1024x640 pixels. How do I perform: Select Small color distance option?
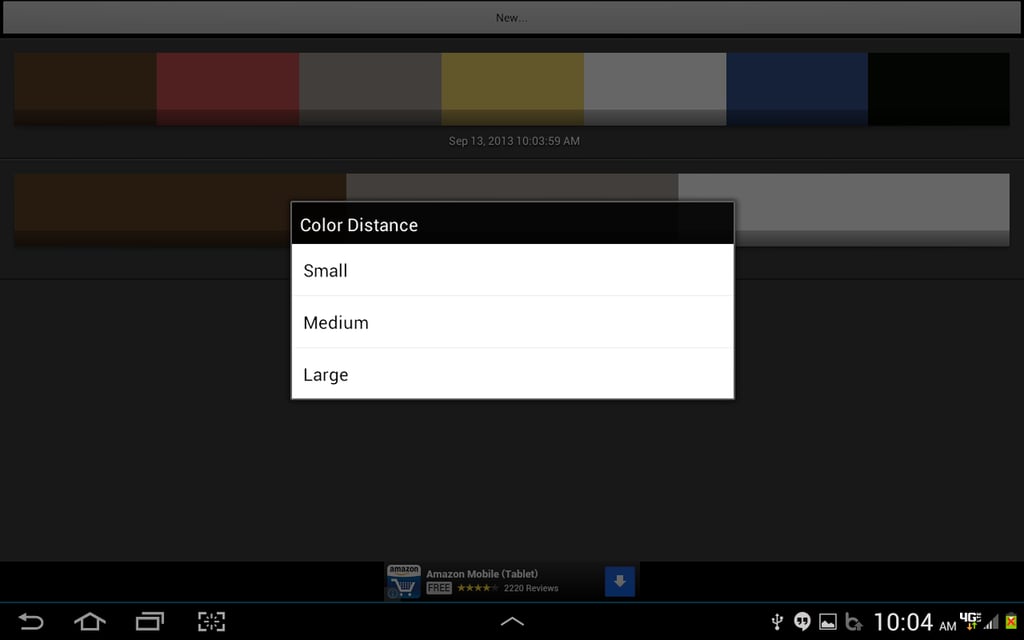(x=512, y=270)
